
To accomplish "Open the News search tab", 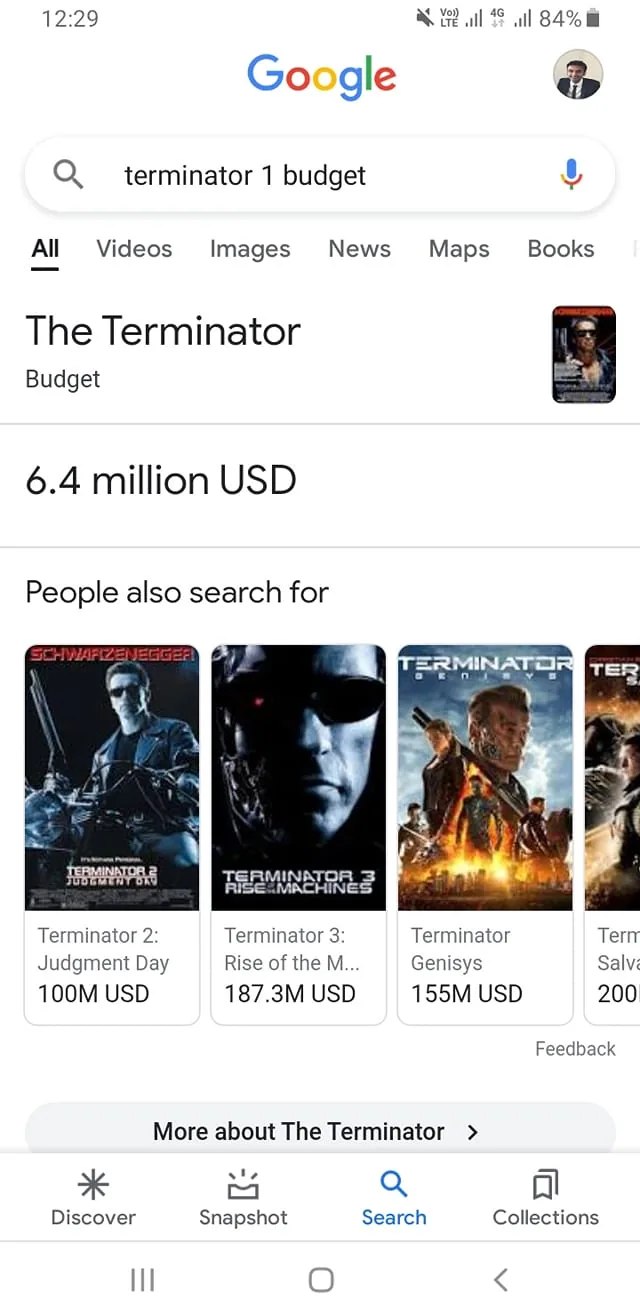I will click(359, 249).
